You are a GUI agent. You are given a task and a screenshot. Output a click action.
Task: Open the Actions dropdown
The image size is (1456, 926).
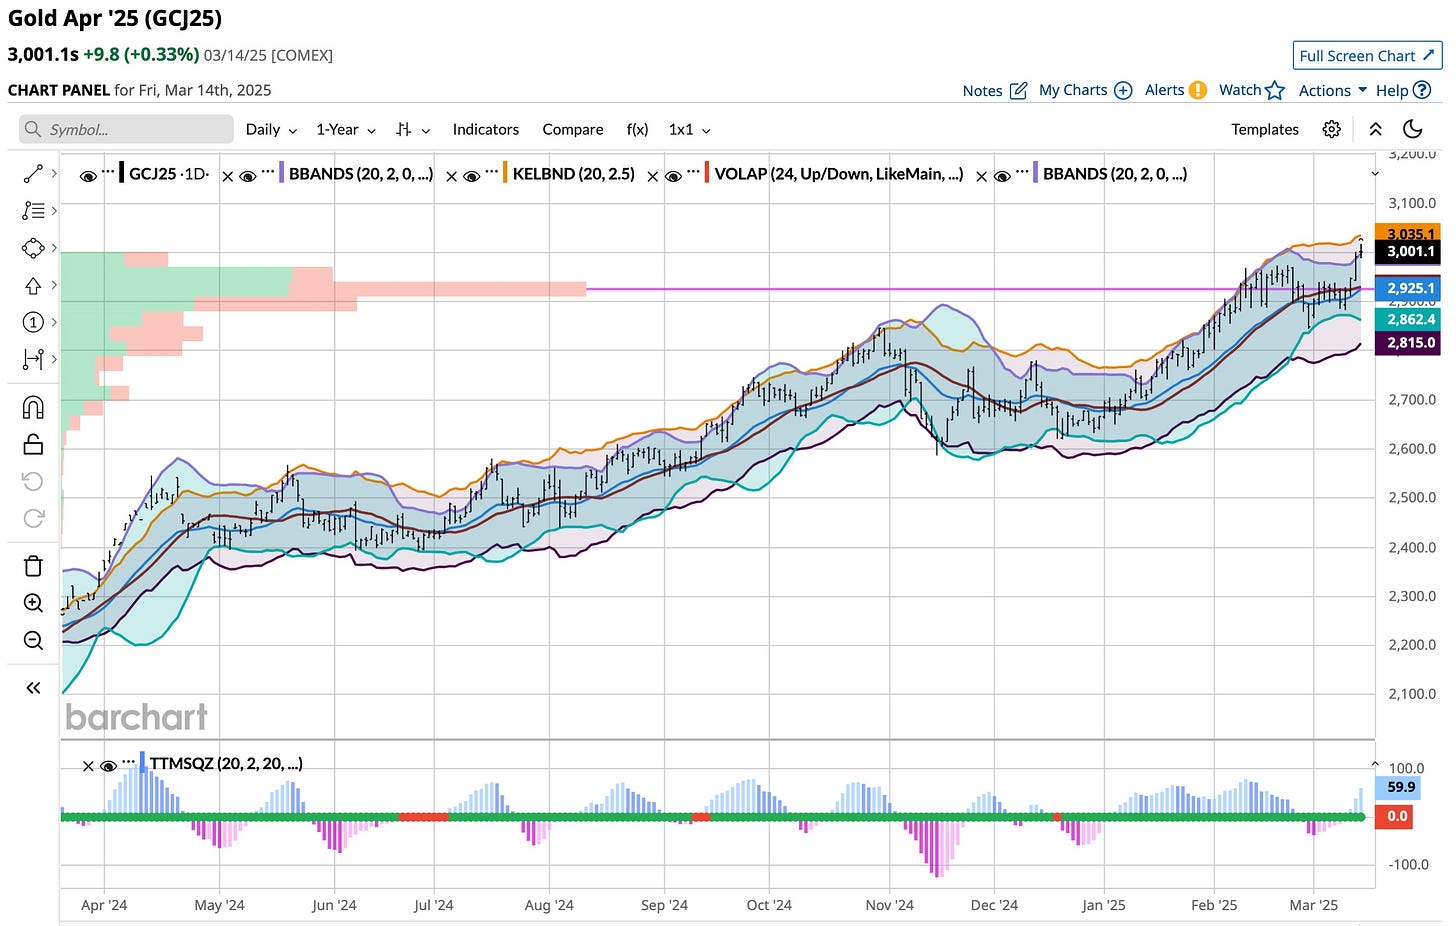point(1332,90)
